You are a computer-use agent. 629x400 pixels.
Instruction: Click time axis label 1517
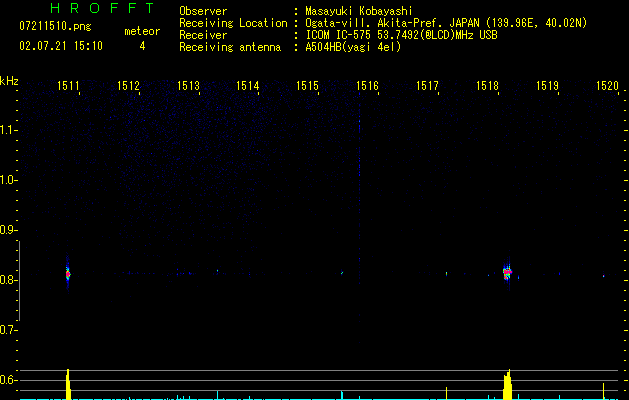pos(427,86)
